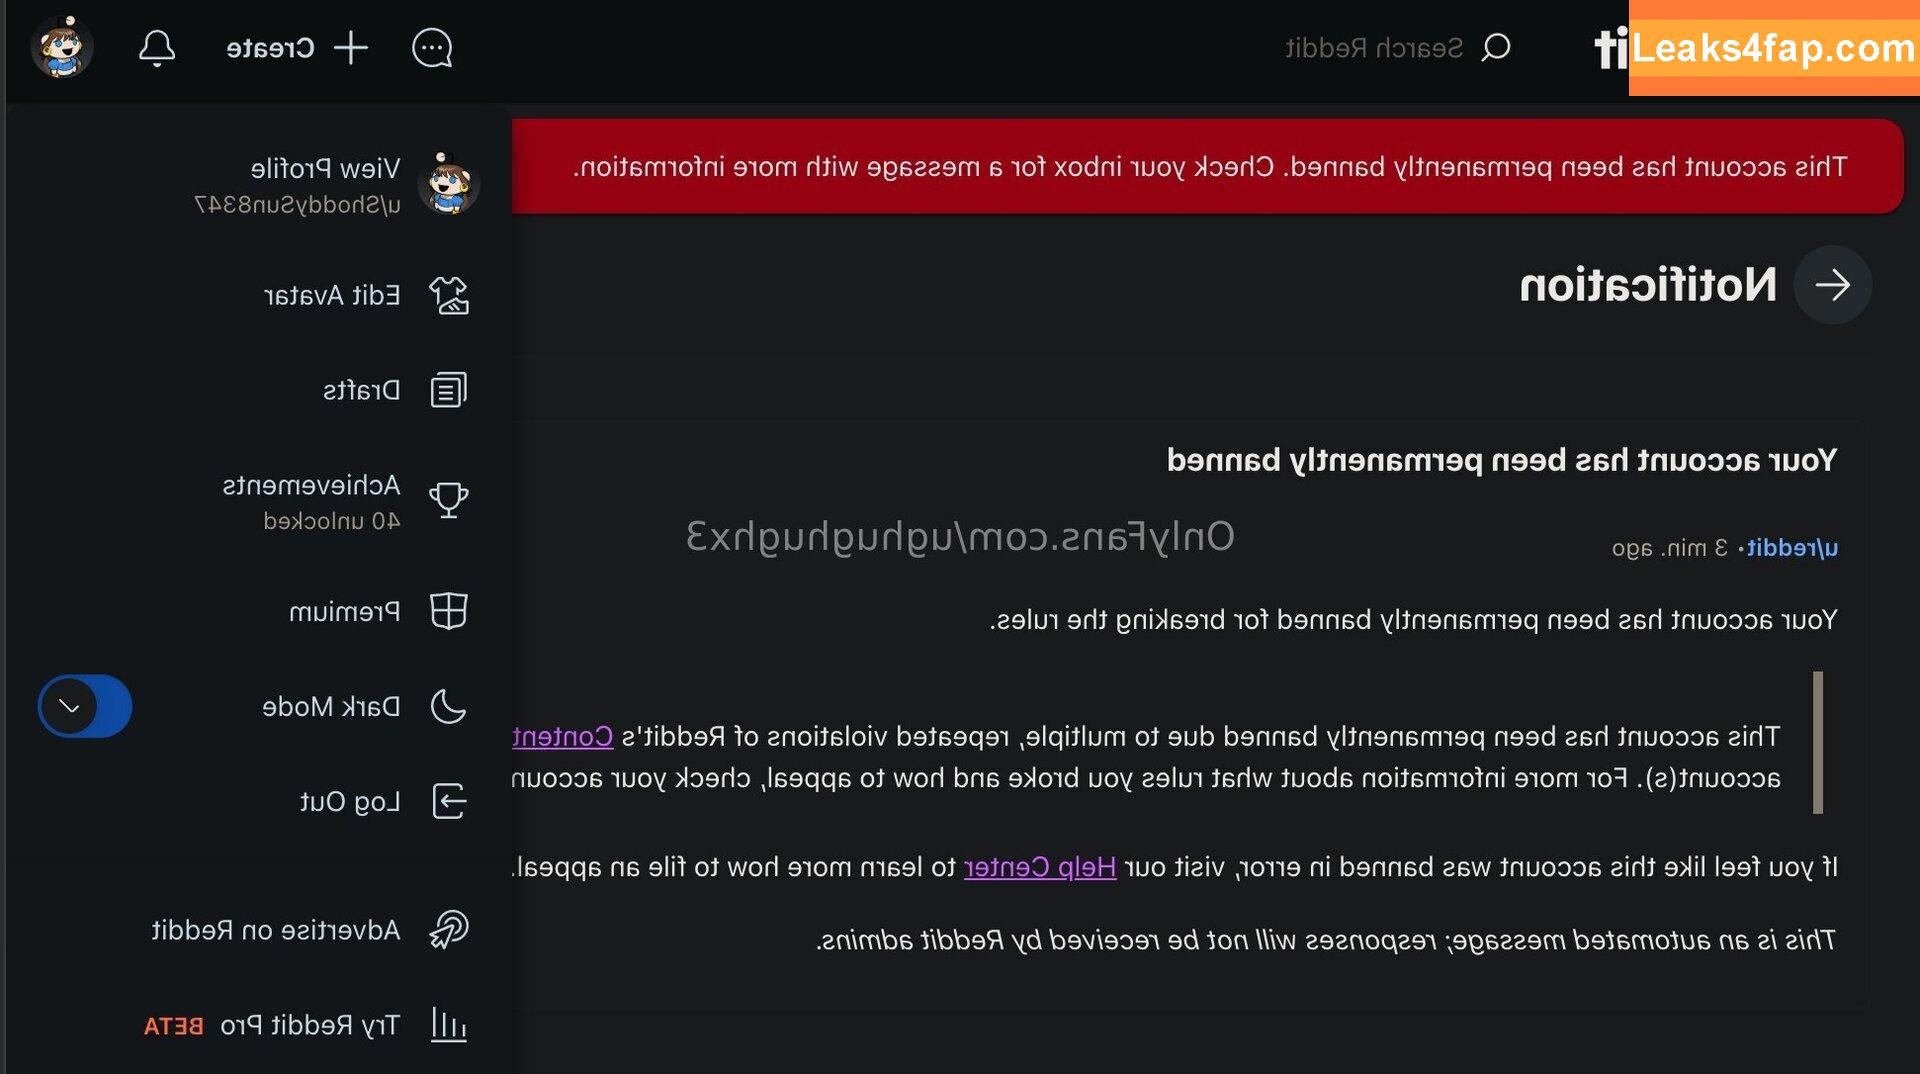Open the chat bubble icon
The height and width of the screenshot is (1074, 1920).
432,48
